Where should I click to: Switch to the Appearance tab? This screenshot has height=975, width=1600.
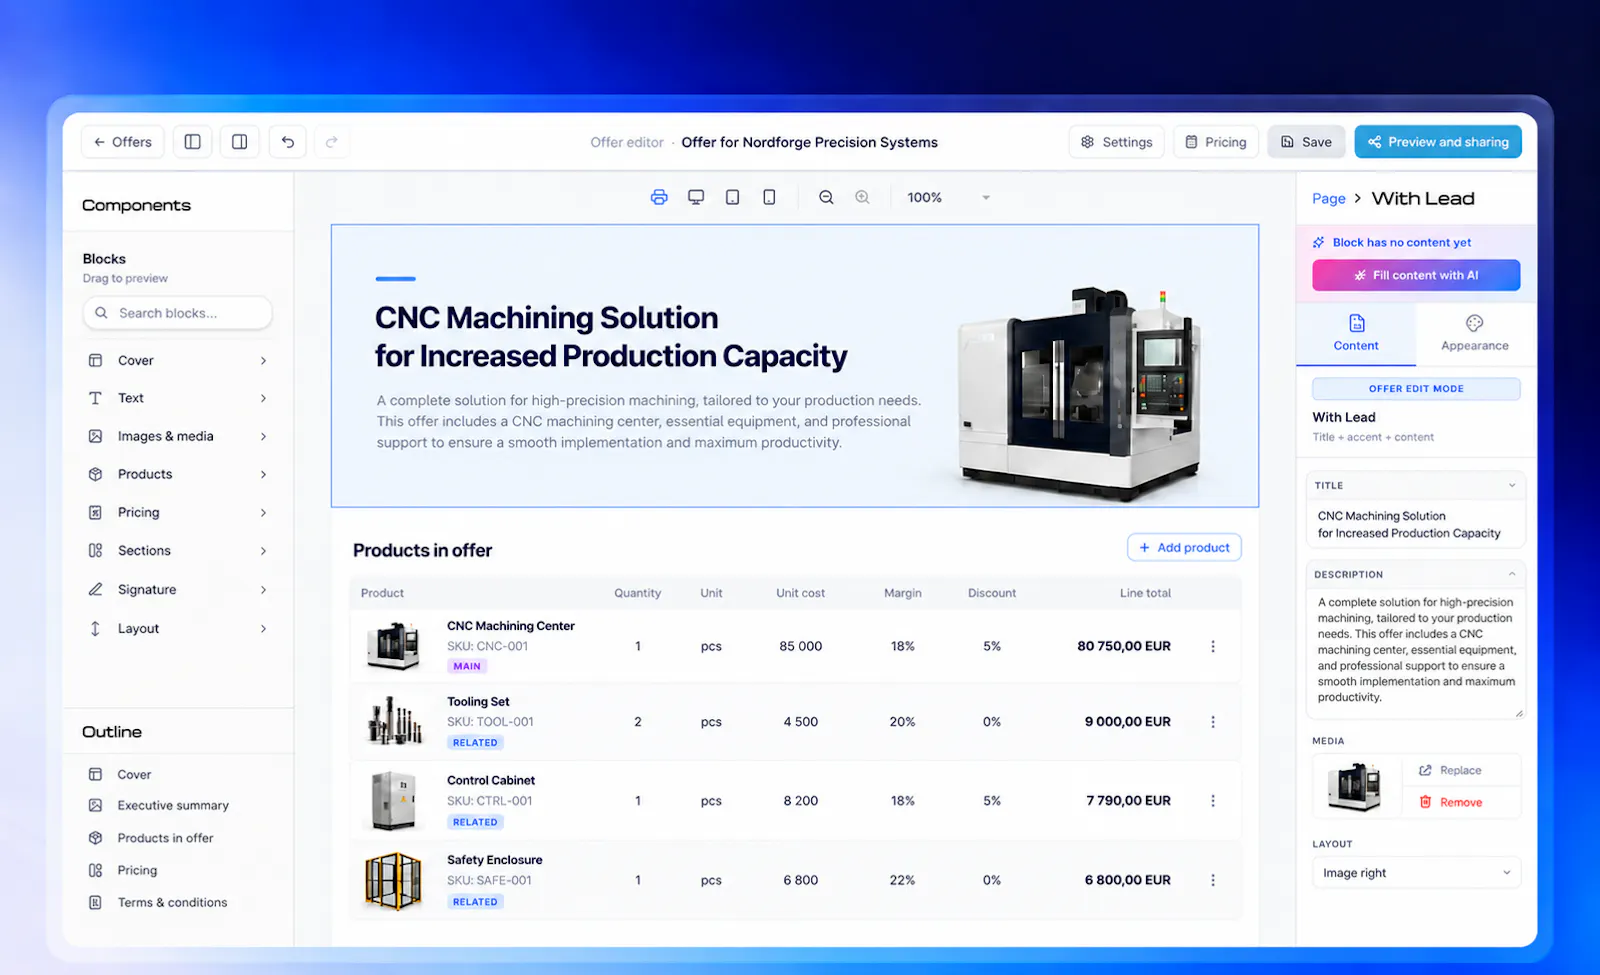pyautogui.click(x=1475, y=333)
